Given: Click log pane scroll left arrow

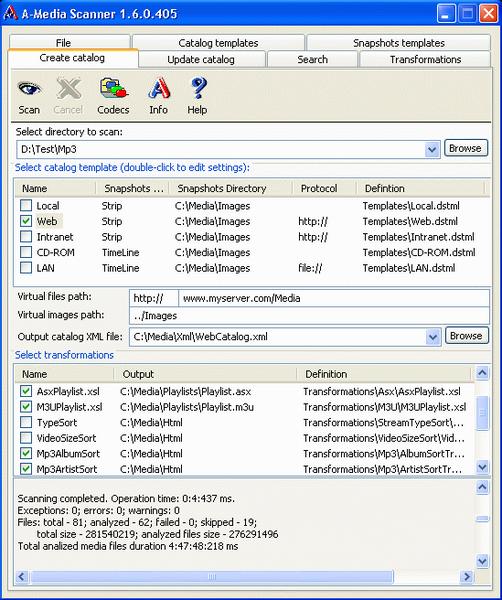Looking at the screenshot, I should tap(22, 576).
